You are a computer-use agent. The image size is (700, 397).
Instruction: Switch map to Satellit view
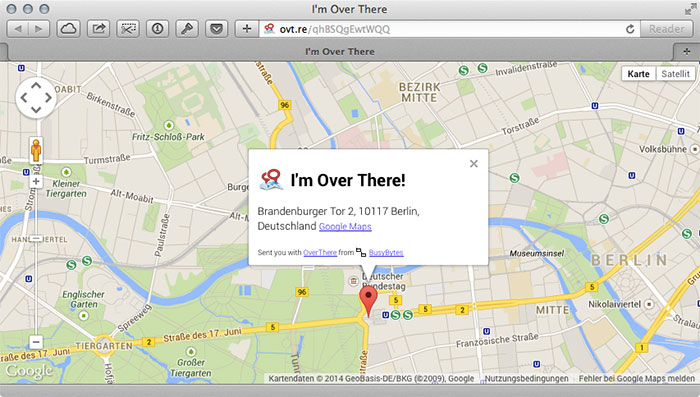[675, 74]
